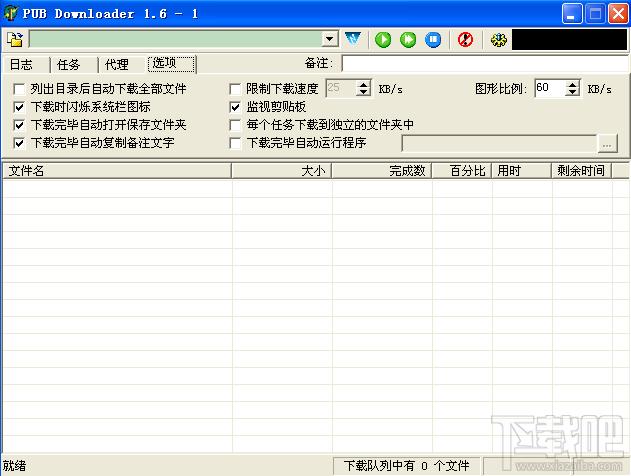This screenshot has width=631, height=476.
Task: Click the green fast-forward download-all icon
Action: (x=408, y=39)
